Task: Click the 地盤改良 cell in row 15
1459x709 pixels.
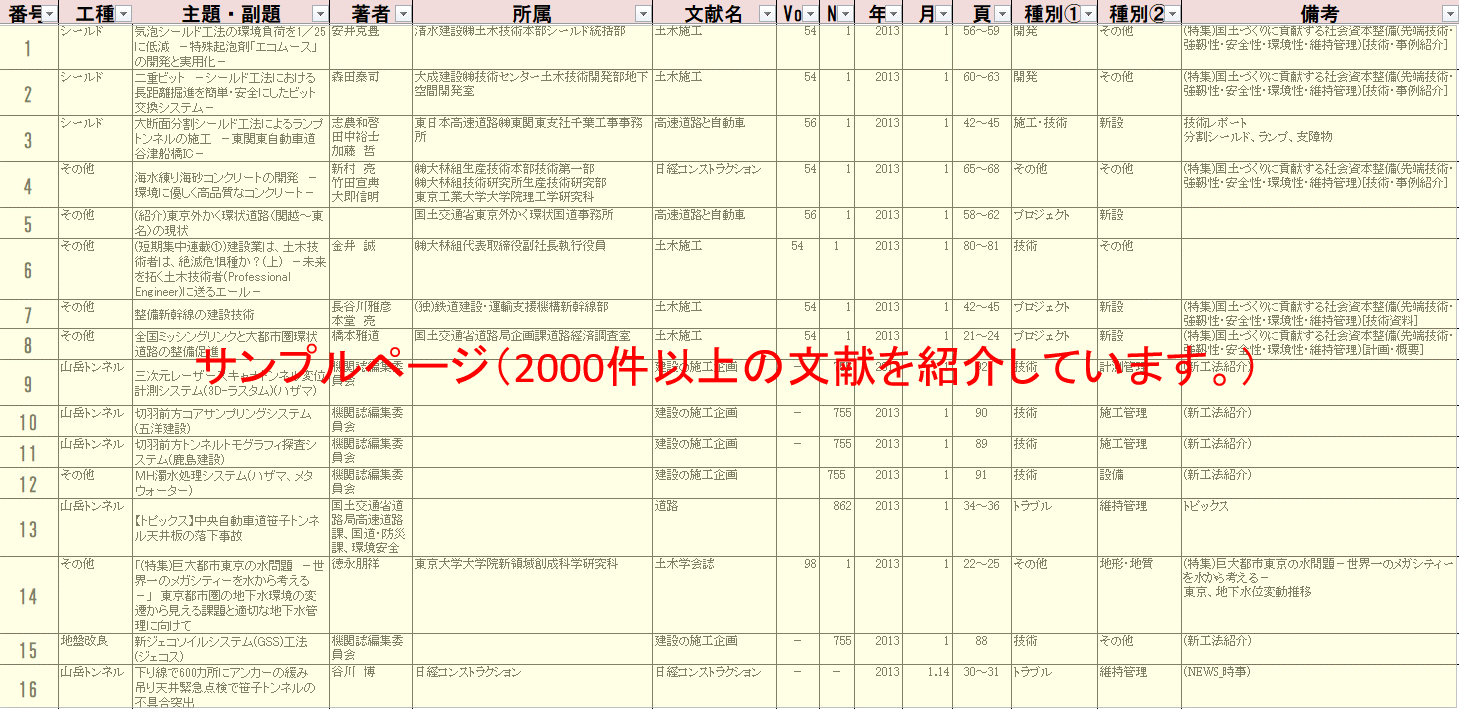Action: (x=94, y=640)
